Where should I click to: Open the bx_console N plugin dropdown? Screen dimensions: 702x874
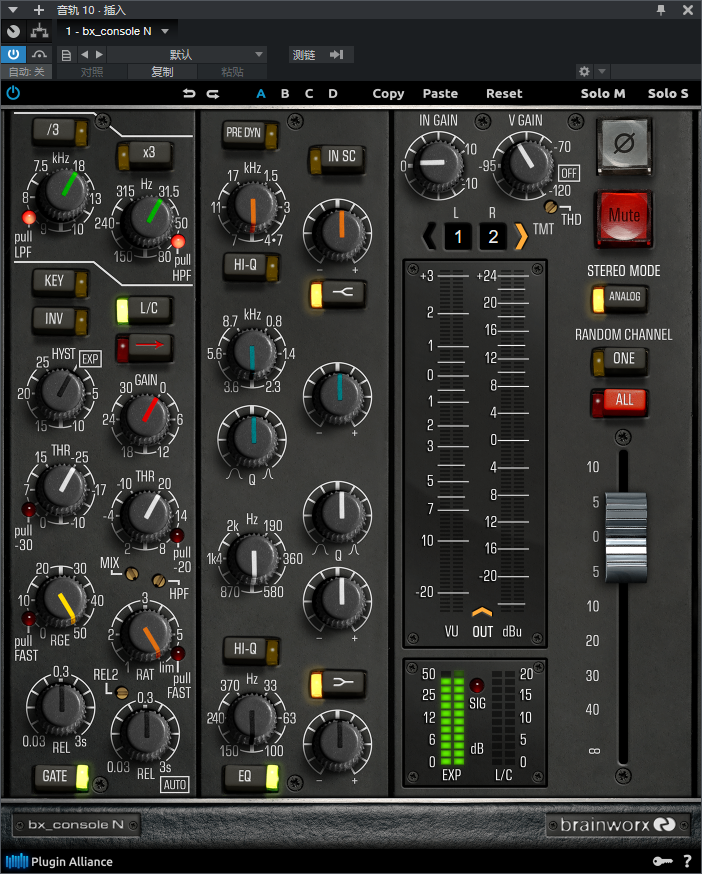[x=117, y=31]
